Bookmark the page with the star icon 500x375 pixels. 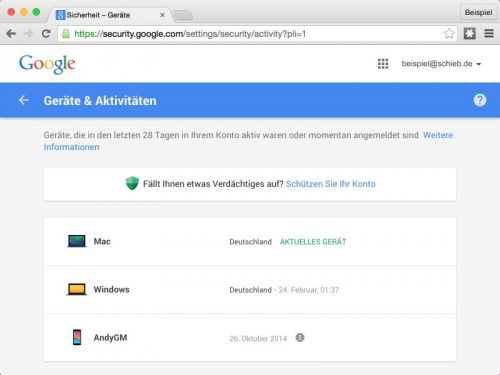coord(449,33)
